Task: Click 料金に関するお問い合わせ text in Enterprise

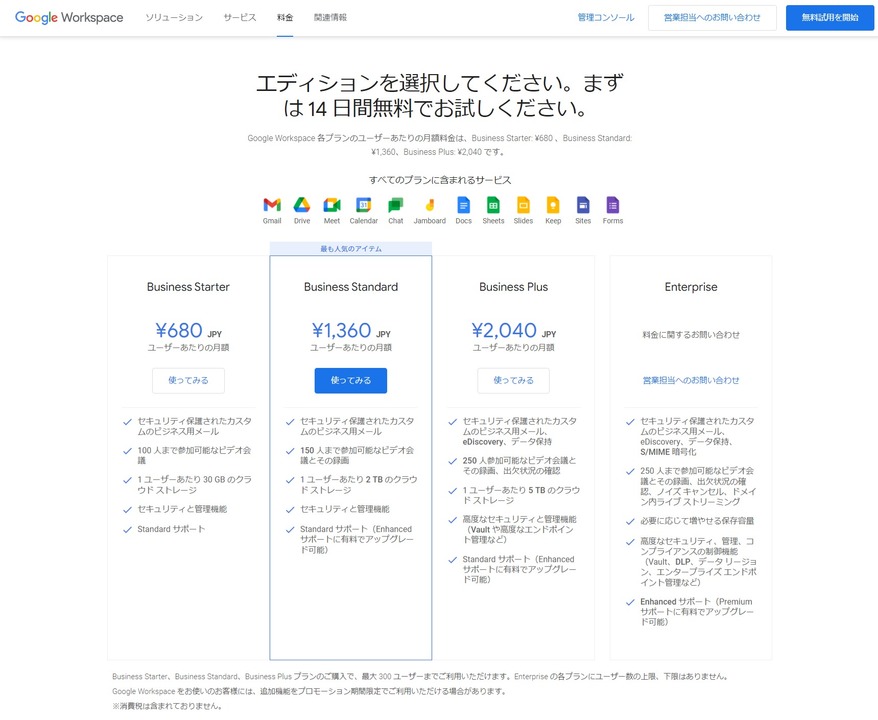Action: coord(691,335)
